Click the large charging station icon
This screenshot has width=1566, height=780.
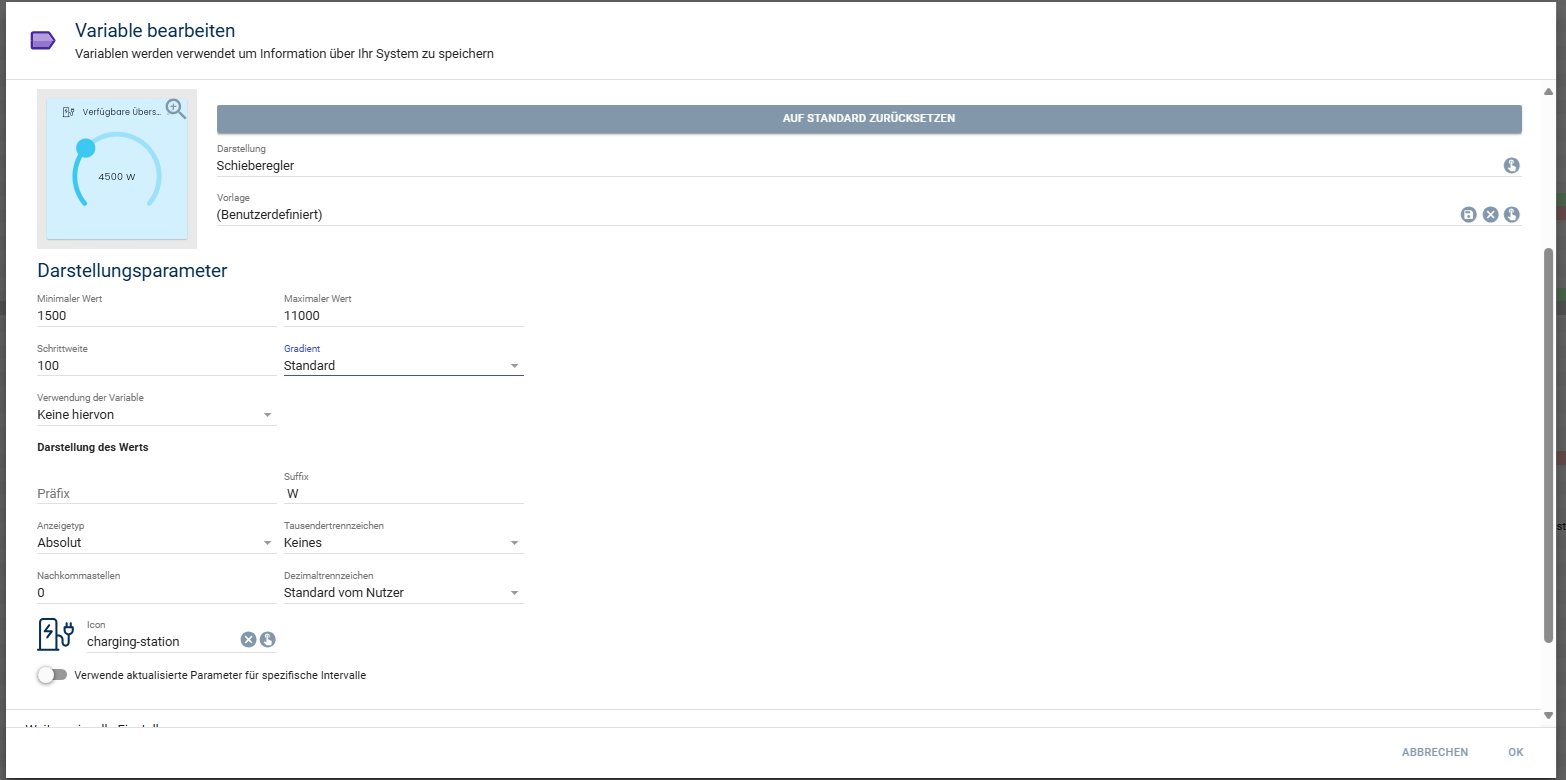[x=56, y=634]
